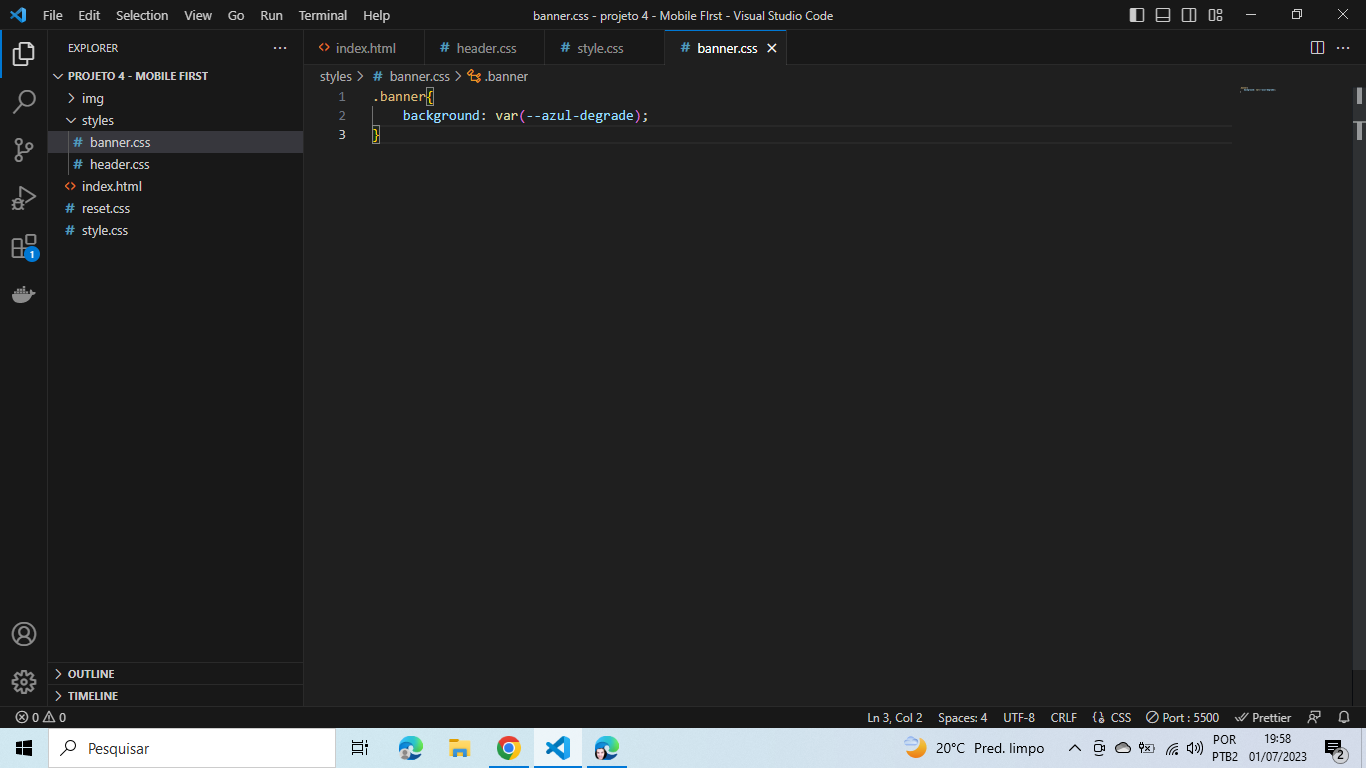This screenshot has width=1366, height=768.
Task: Click the errors and warnings status indicator
Action: (x=40, y=717)
